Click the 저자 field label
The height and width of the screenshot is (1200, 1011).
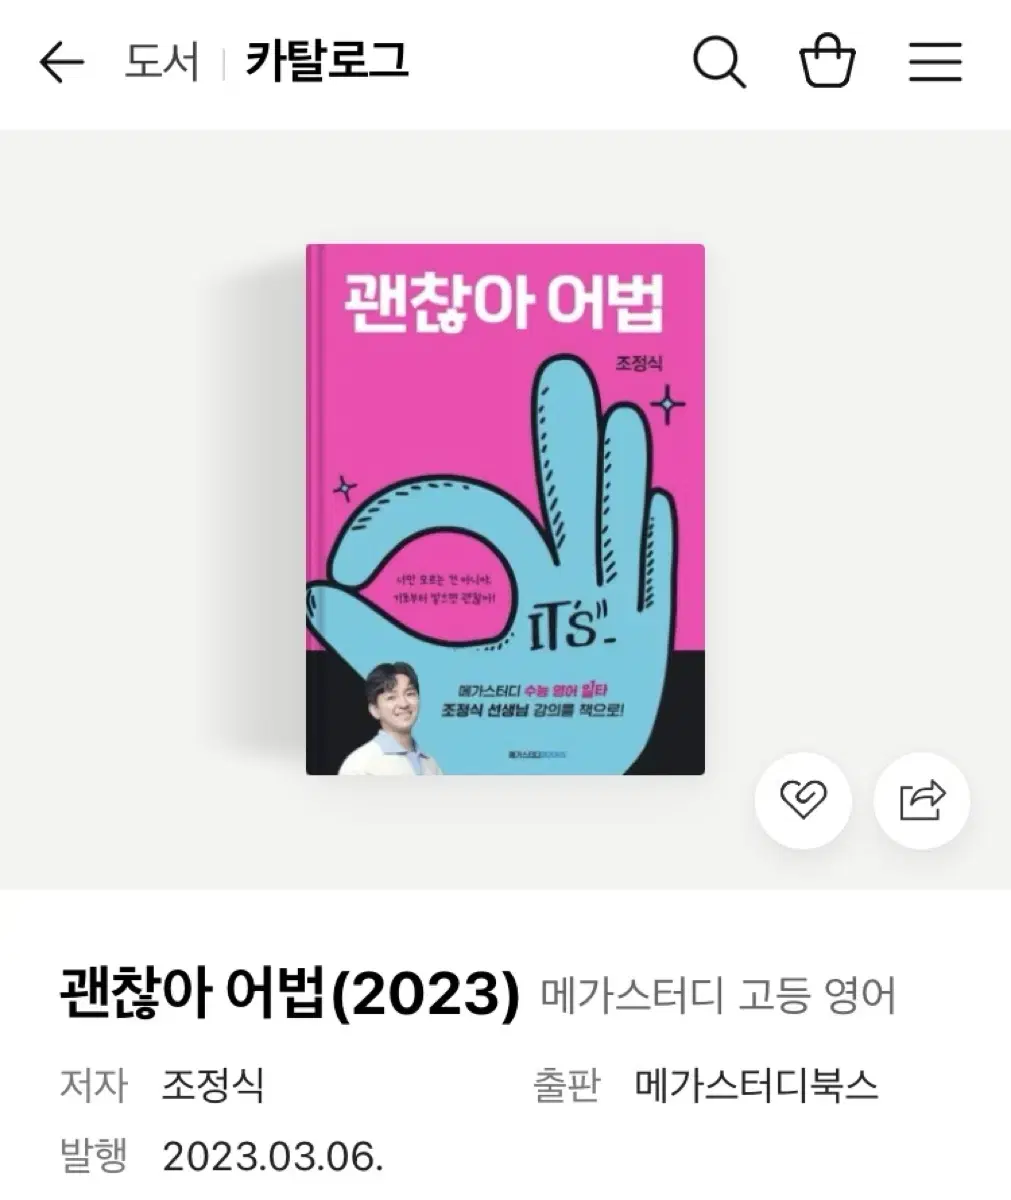tap(93, 1085)
